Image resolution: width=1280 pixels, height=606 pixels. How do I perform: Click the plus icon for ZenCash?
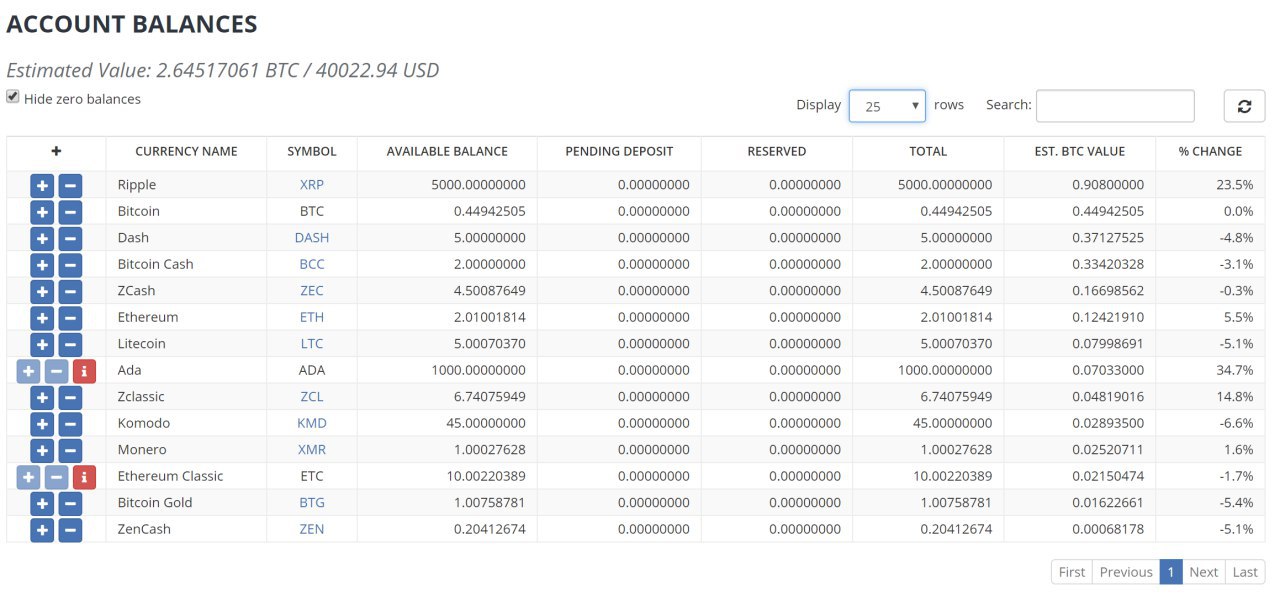click(x=42, y=529)
